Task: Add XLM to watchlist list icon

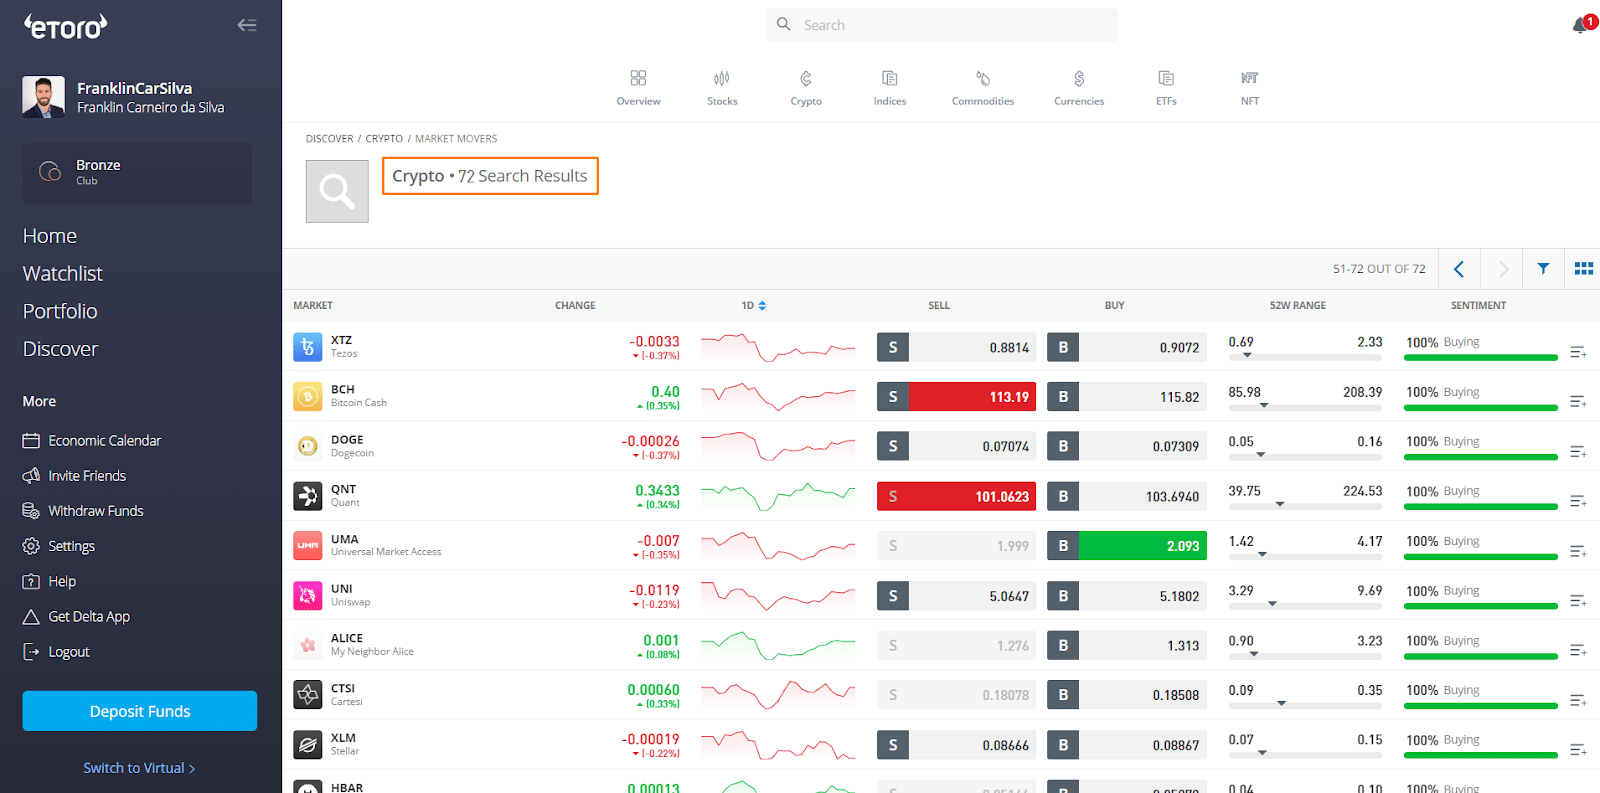Action: click(x=1578, y=750)
